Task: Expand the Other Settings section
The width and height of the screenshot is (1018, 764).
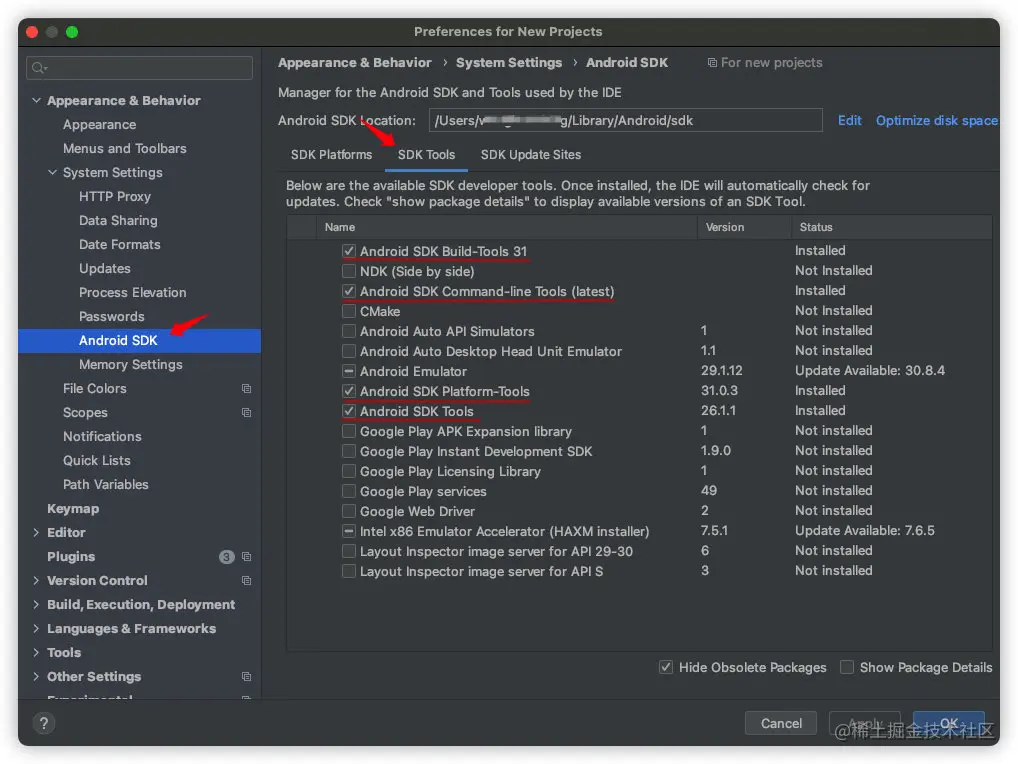Action: coord(36,676)
